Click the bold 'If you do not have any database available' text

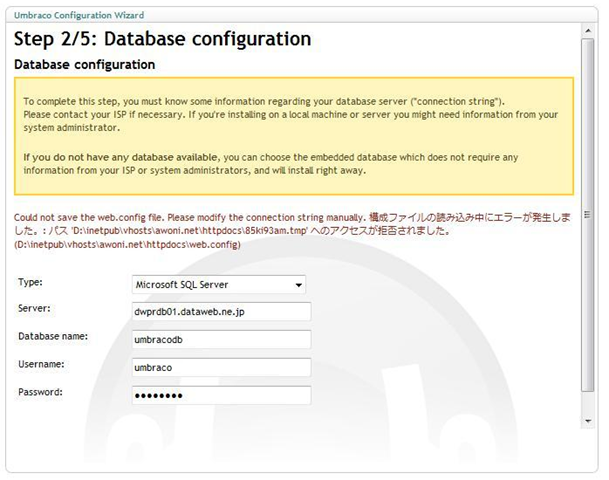point(121,157)
